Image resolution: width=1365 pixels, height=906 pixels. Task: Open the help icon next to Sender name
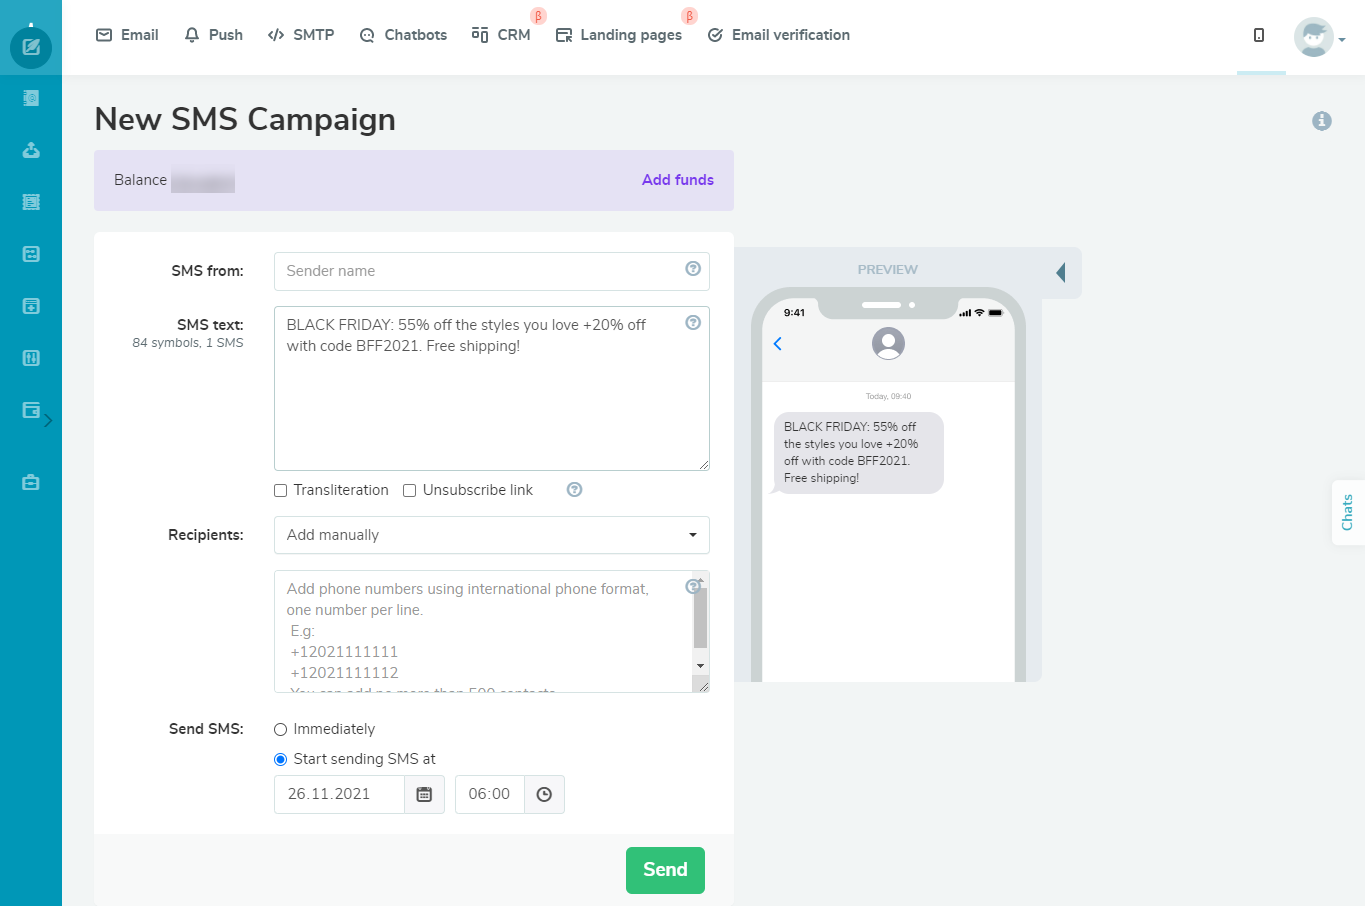pyautogui.click(x=692, y=268)
